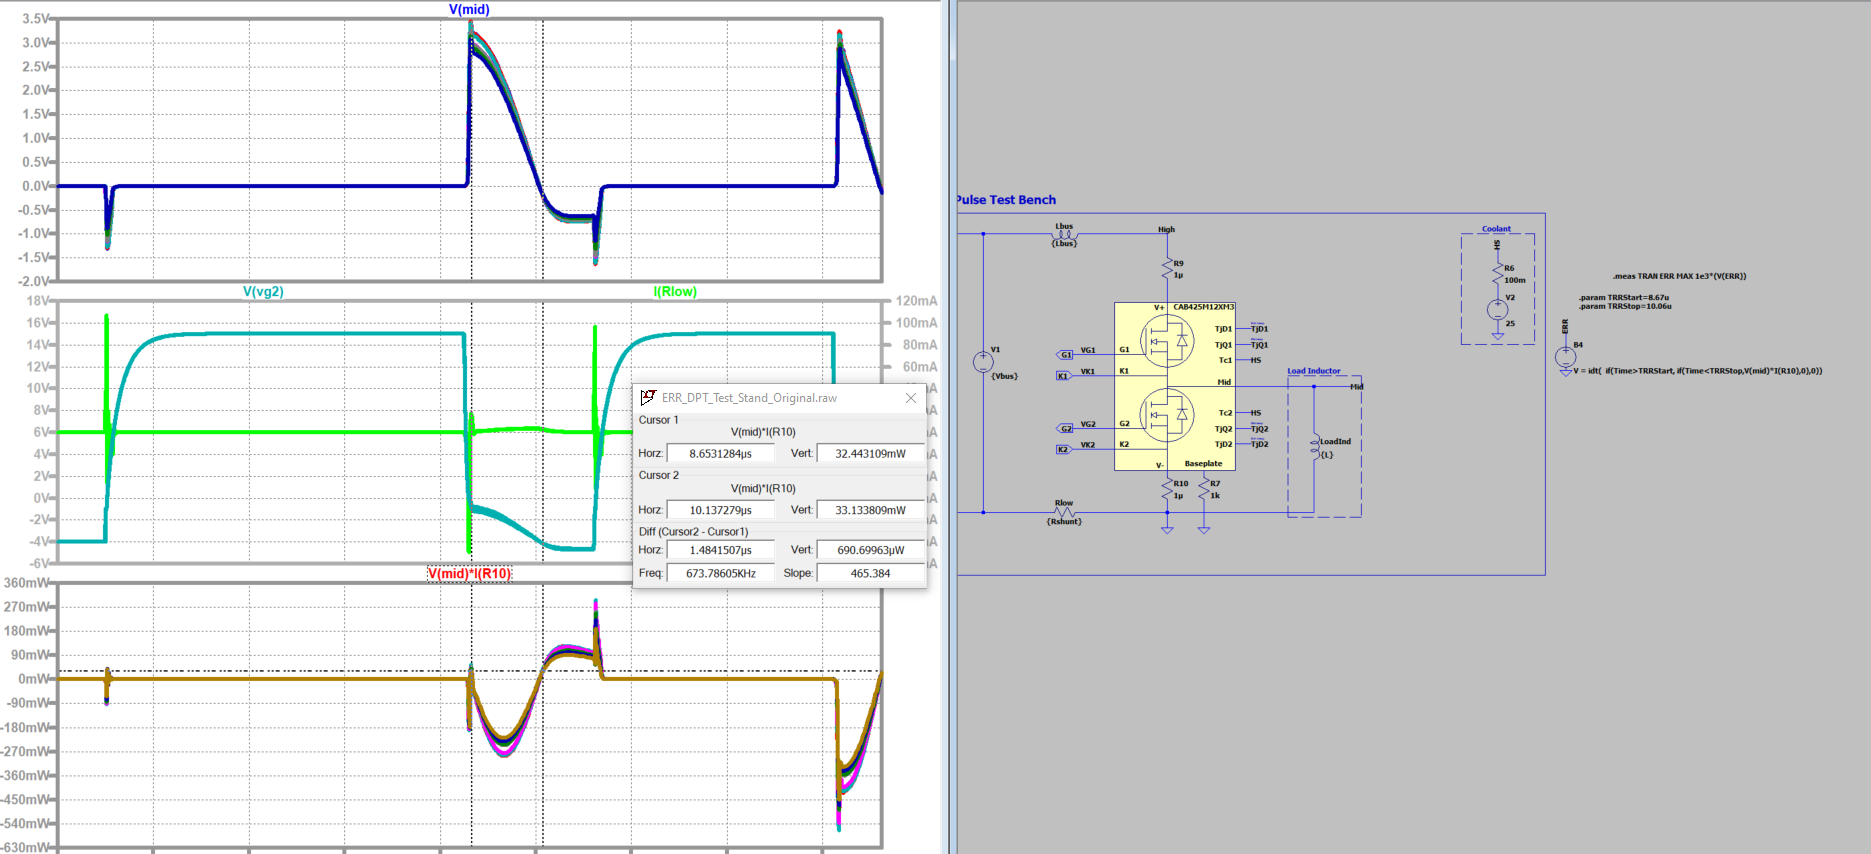The image size is (1871, 854).
Task: Click the G1 input port flag
Action: coord(1065,354)
